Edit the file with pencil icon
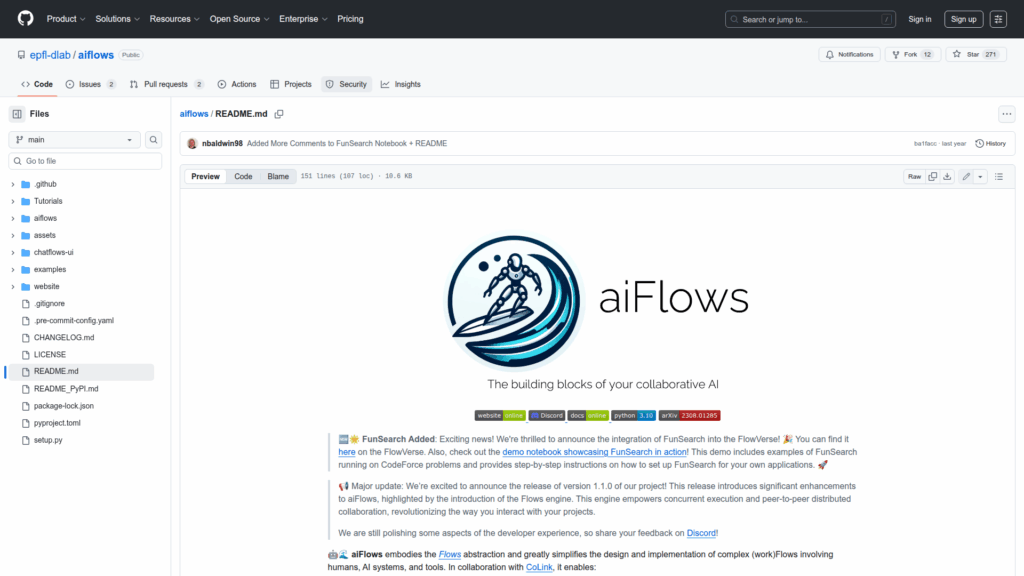Viewport: 1024px width, 576px height. pyautogui.click(x=966, y=176)
